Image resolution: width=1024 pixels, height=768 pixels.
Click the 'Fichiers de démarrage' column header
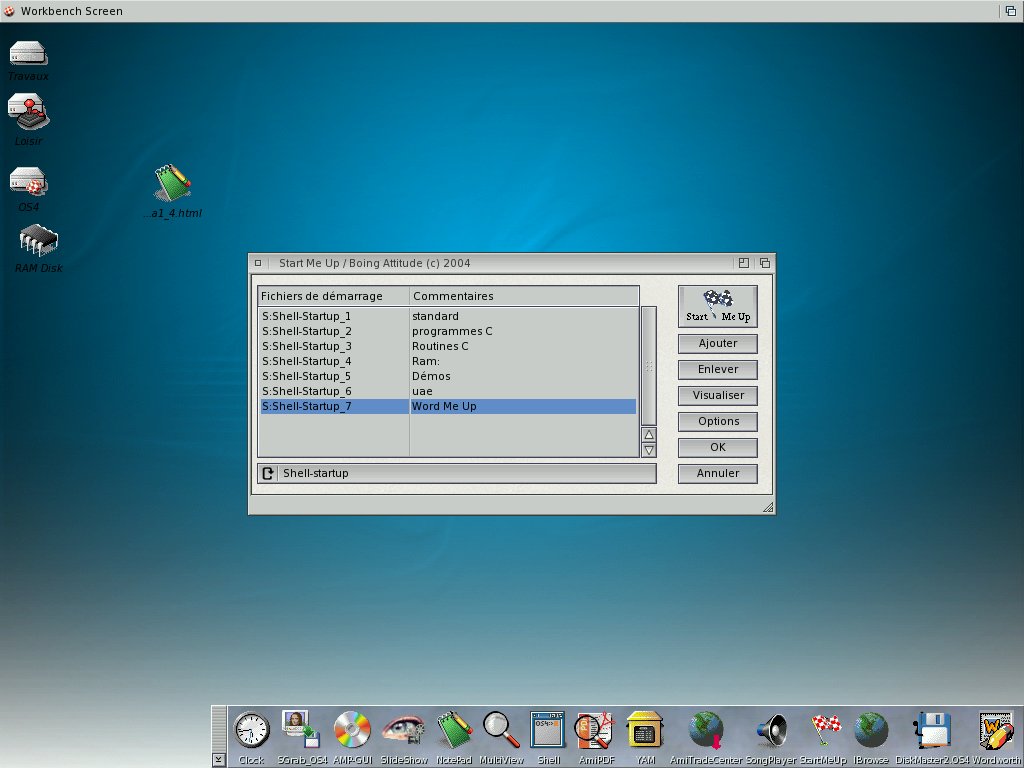tap(334, 296)
